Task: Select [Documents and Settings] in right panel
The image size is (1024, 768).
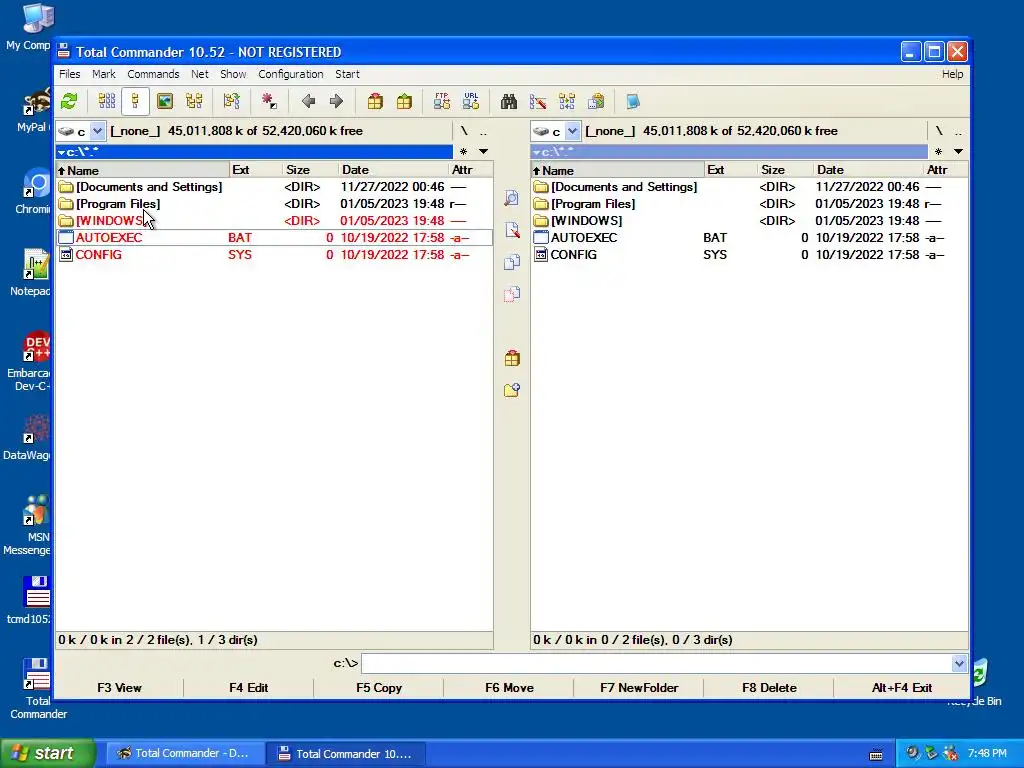Action: pyautogui.click(x=749, y=187)
